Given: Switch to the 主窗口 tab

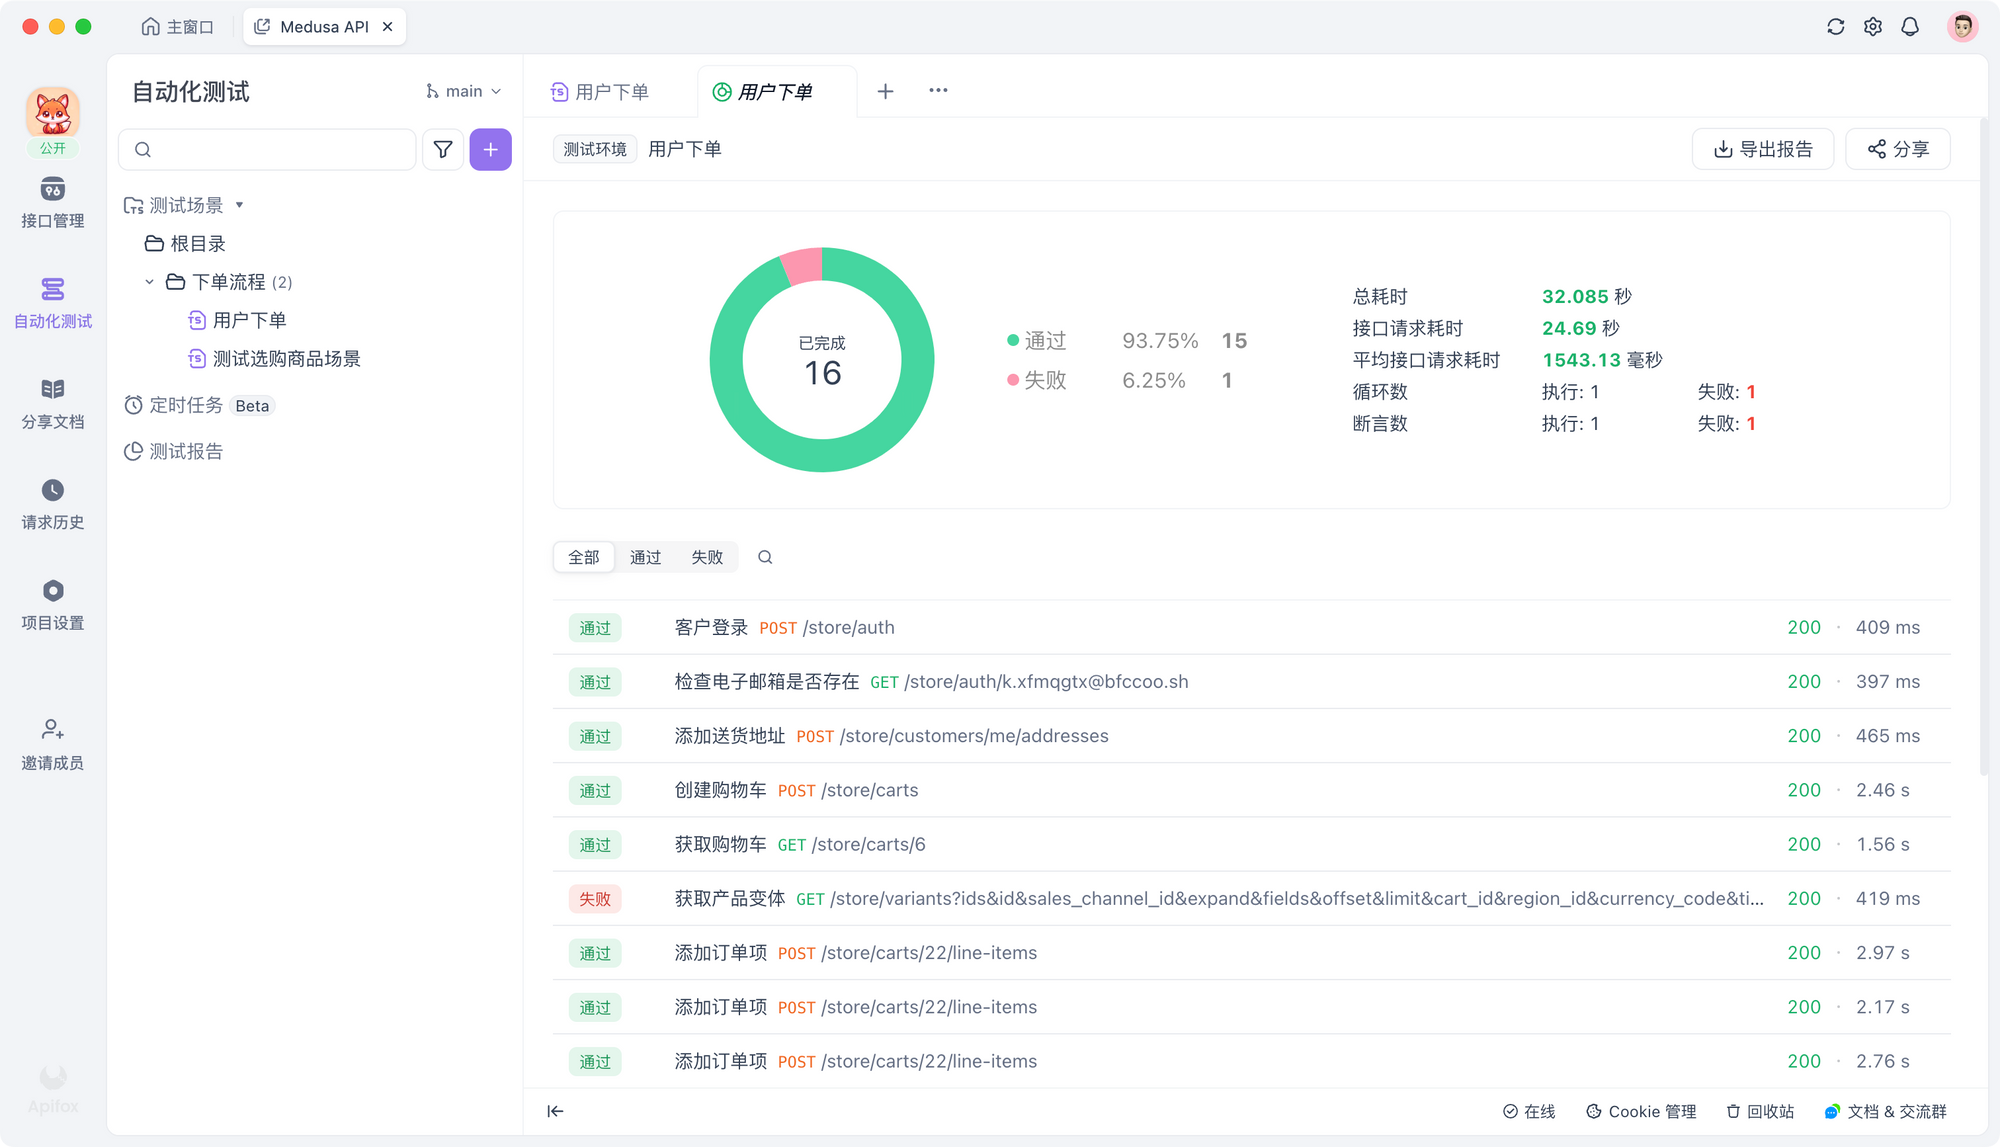Looking at the screenshot, I should click(x=178, y=27).
